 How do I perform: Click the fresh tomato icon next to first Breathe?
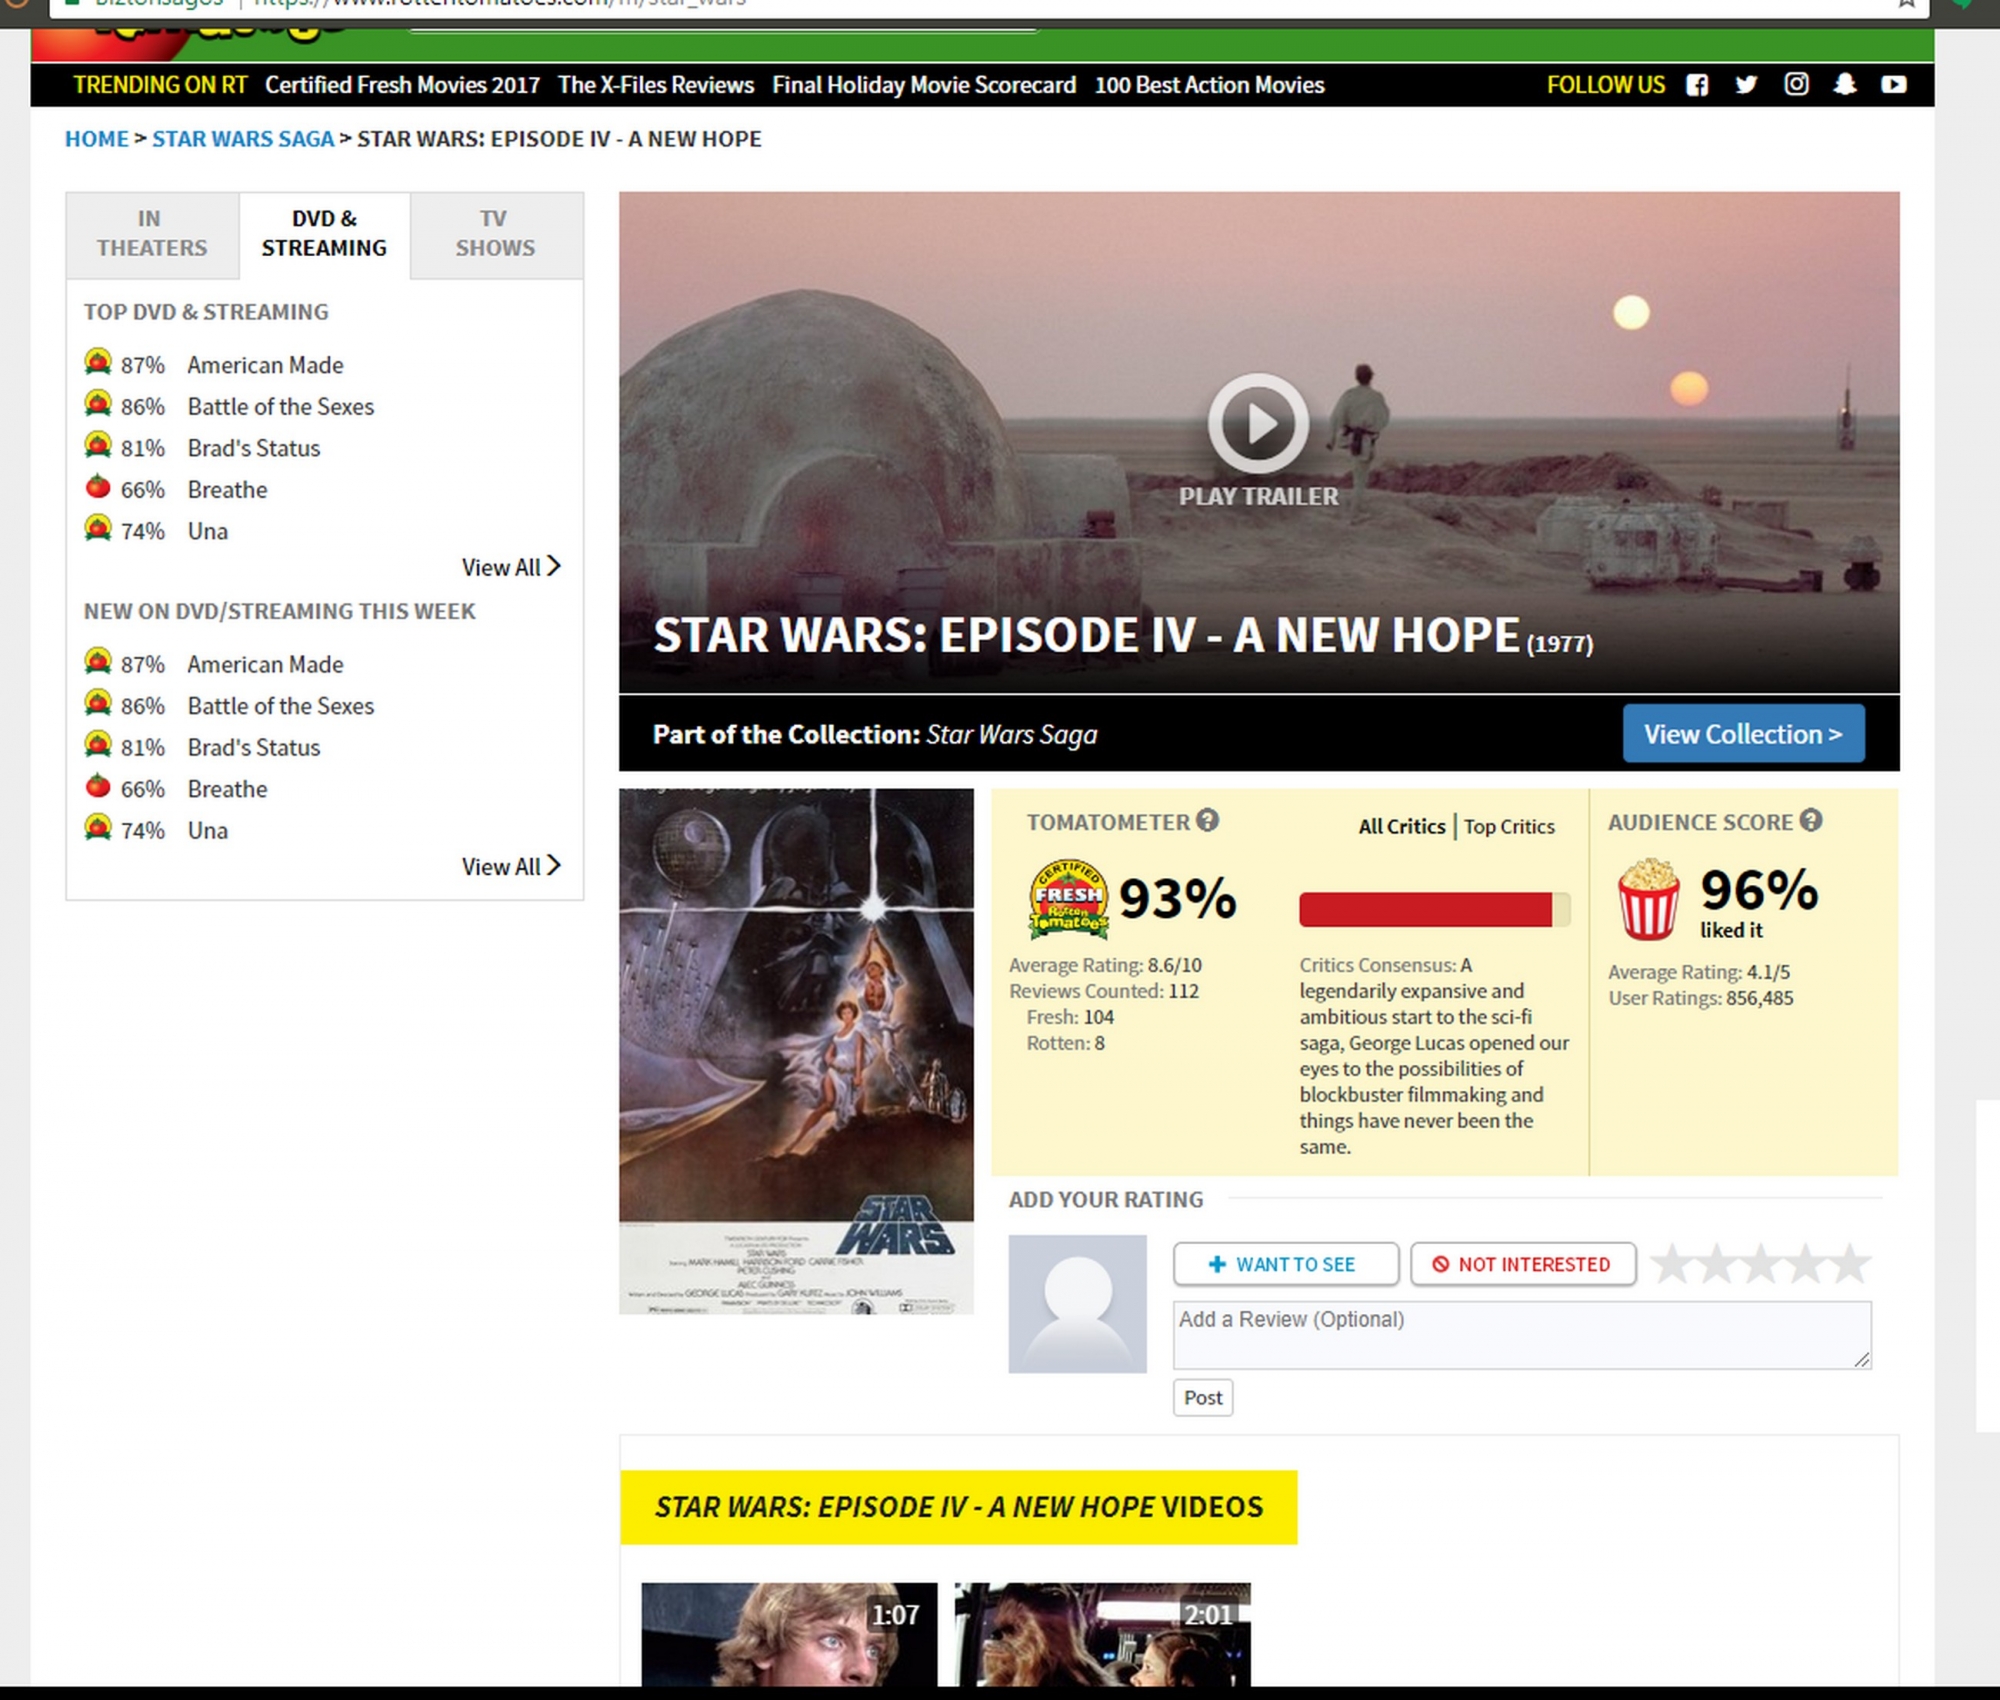point(98,487)
